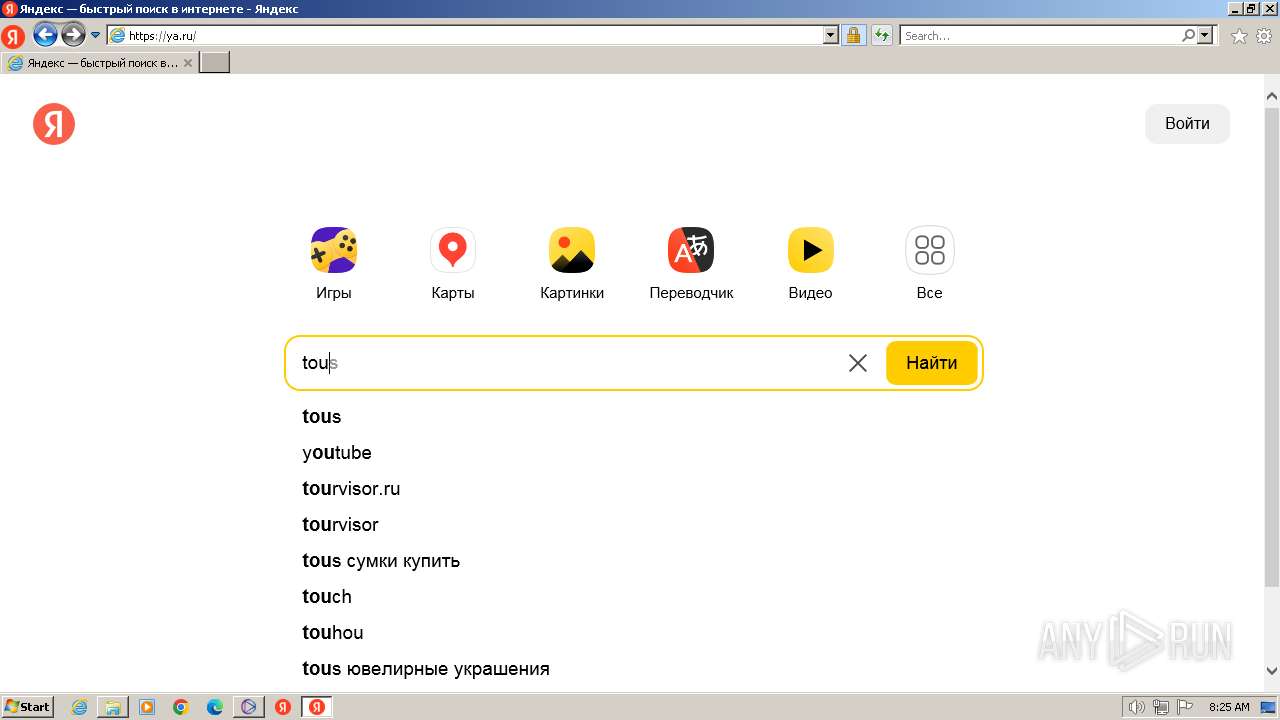Click the scrollbar up arrow
Image resolution: width=1280 pixels, height=720 pixels.
pos(1272,96)
